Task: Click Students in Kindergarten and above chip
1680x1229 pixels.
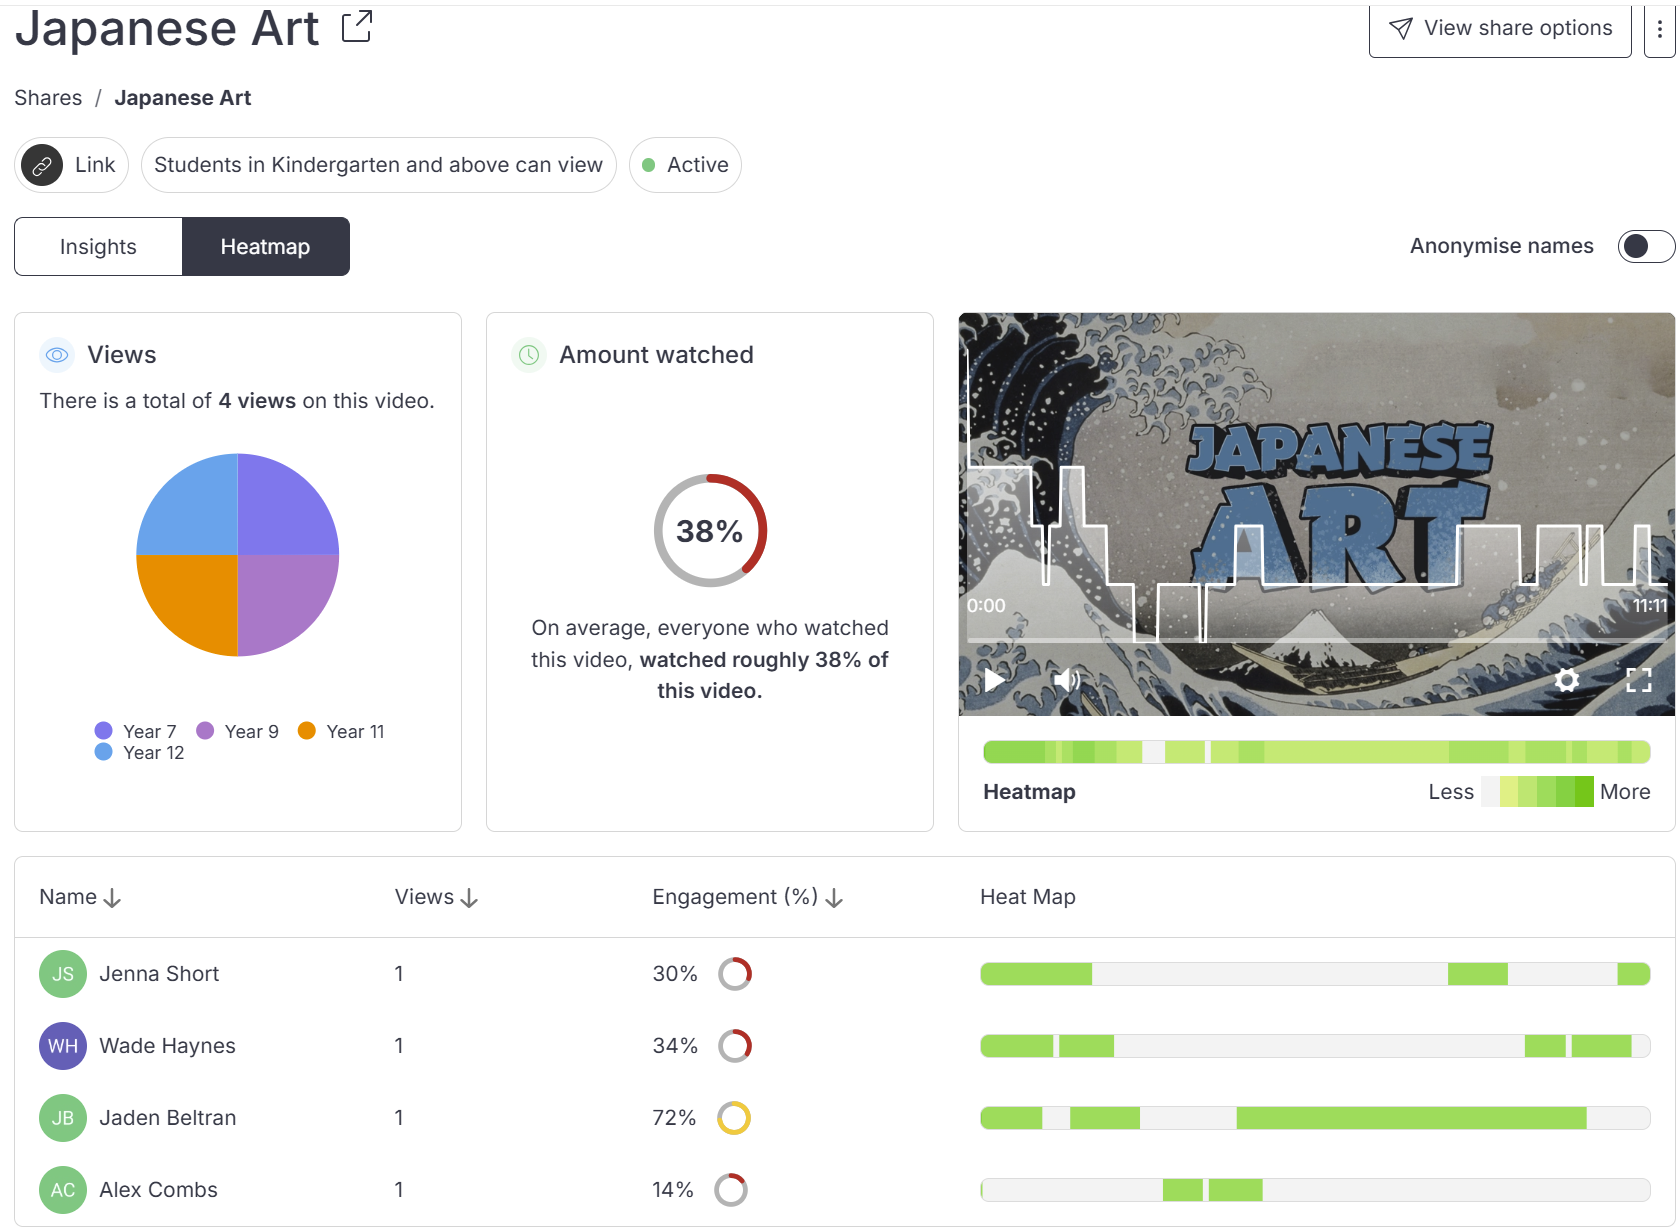Action: coord(379,165)
